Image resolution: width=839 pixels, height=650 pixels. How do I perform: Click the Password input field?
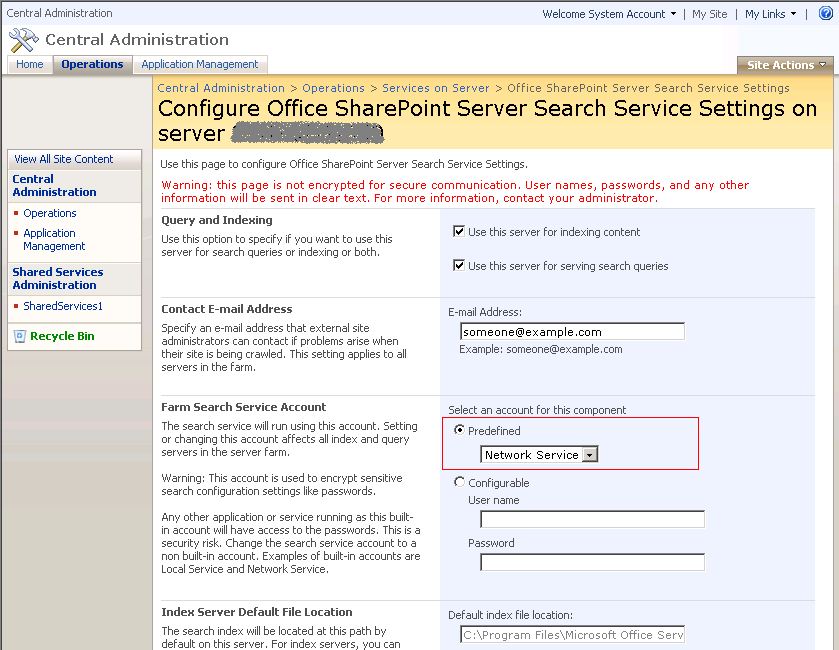592,562
